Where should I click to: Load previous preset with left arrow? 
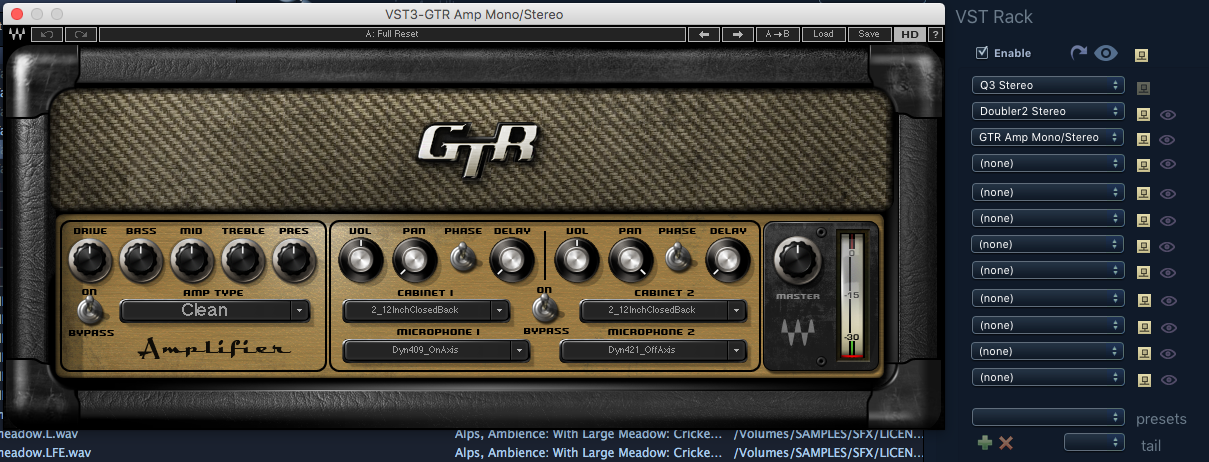704,34
